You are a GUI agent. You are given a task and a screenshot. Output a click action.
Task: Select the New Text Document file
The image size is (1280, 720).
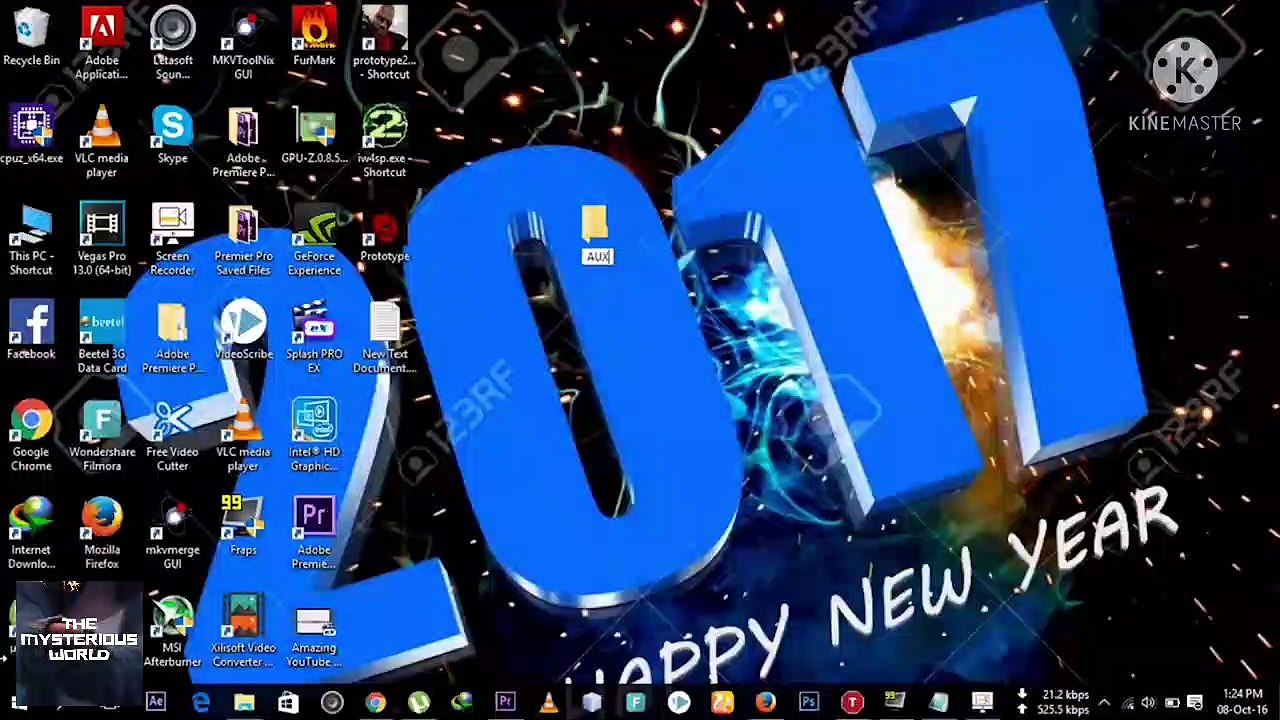385,338
